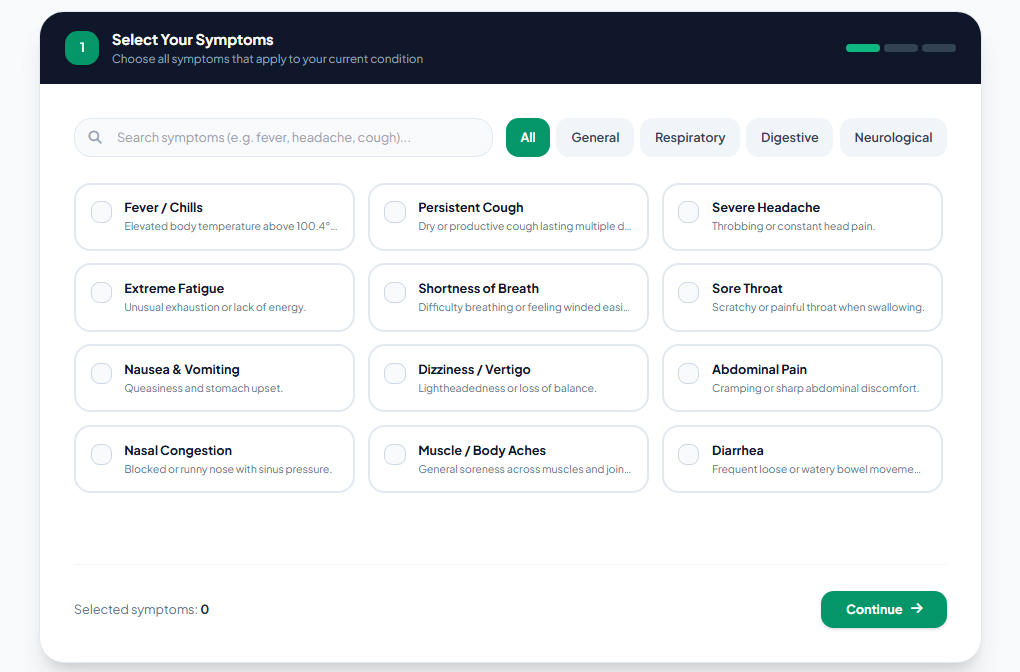Check the Sore Throat checkbox

(688, 293)
